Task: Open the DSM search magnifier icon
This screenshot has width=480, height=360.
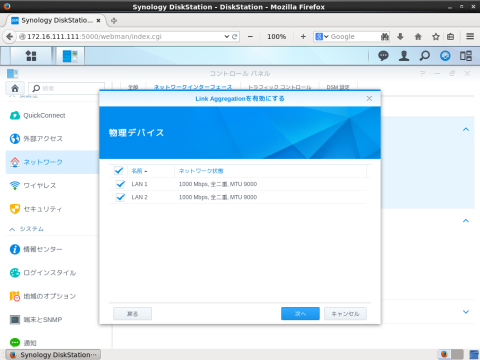Action: pyautogui.click(x=425, y=56)
